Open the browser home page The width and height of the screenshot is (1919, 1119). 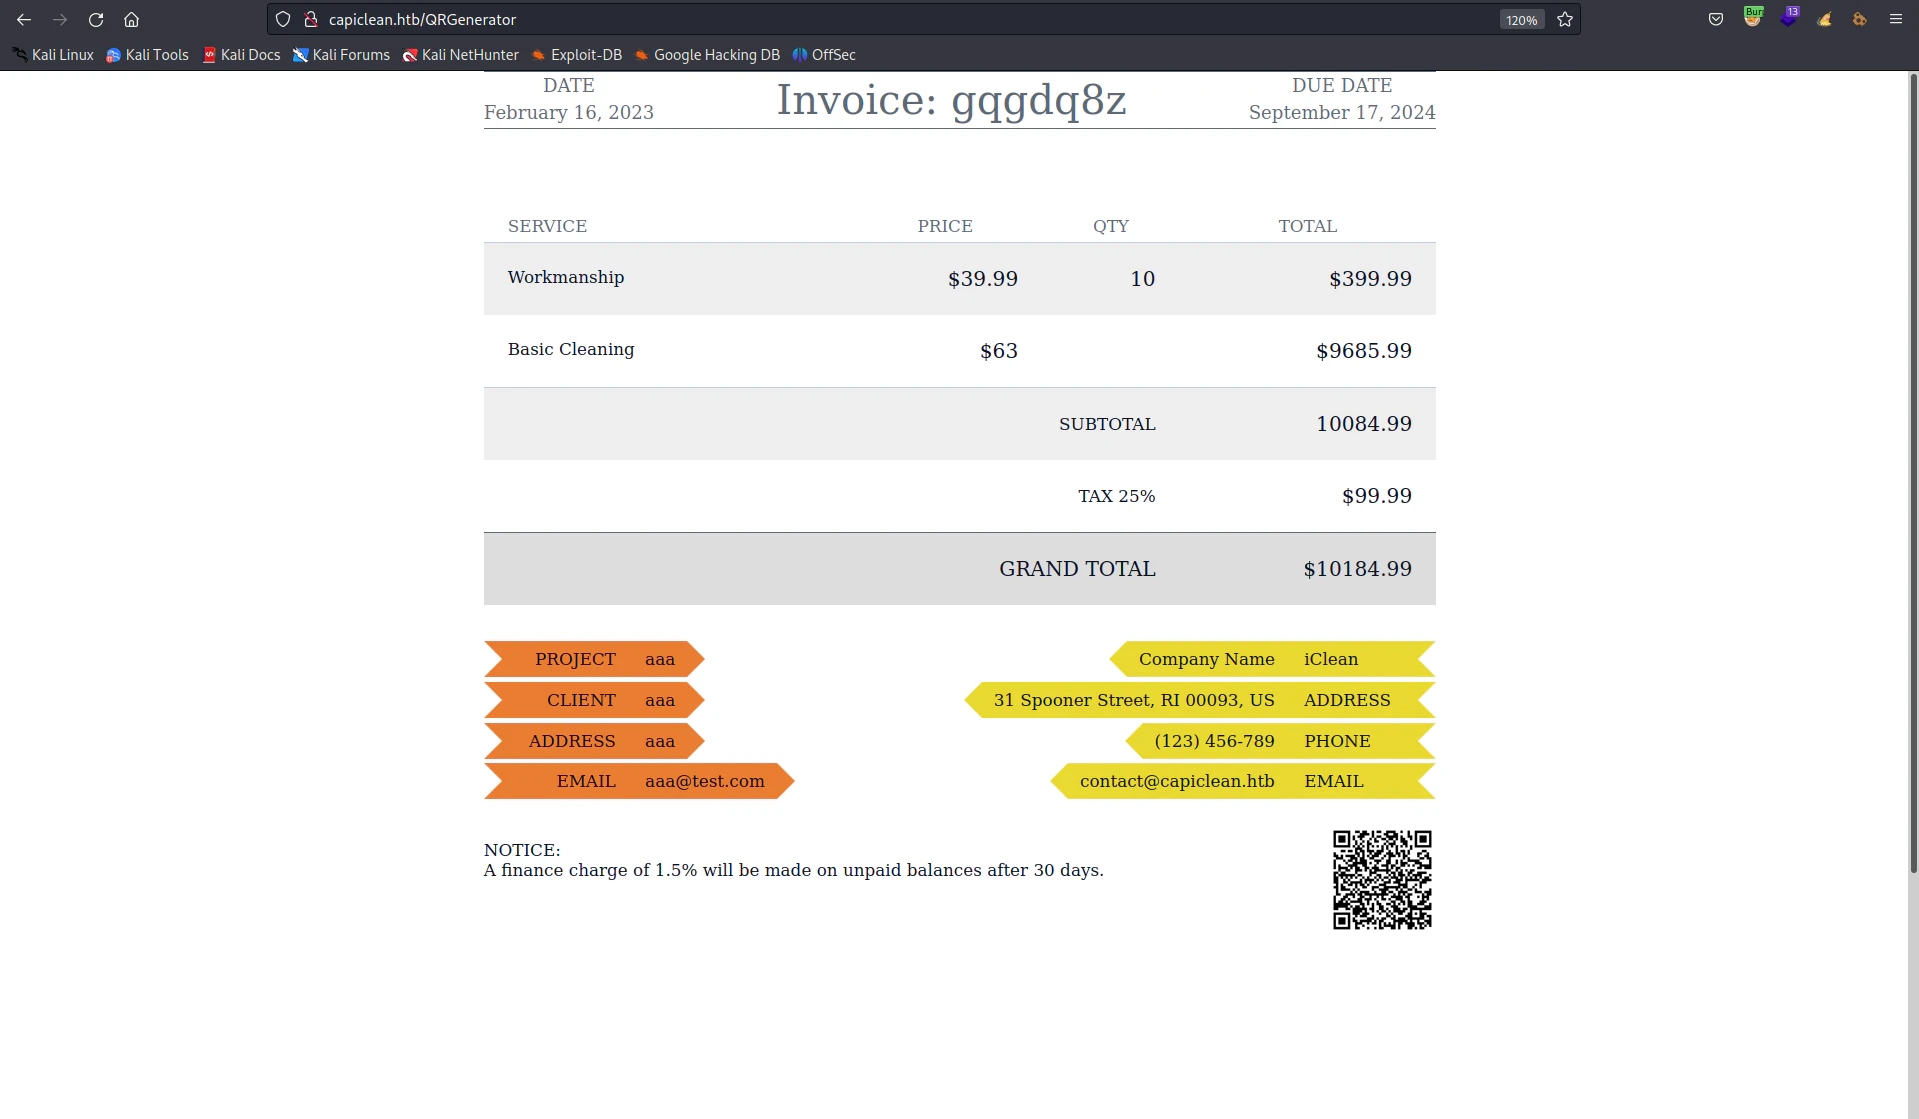click(x=131, y=20)
